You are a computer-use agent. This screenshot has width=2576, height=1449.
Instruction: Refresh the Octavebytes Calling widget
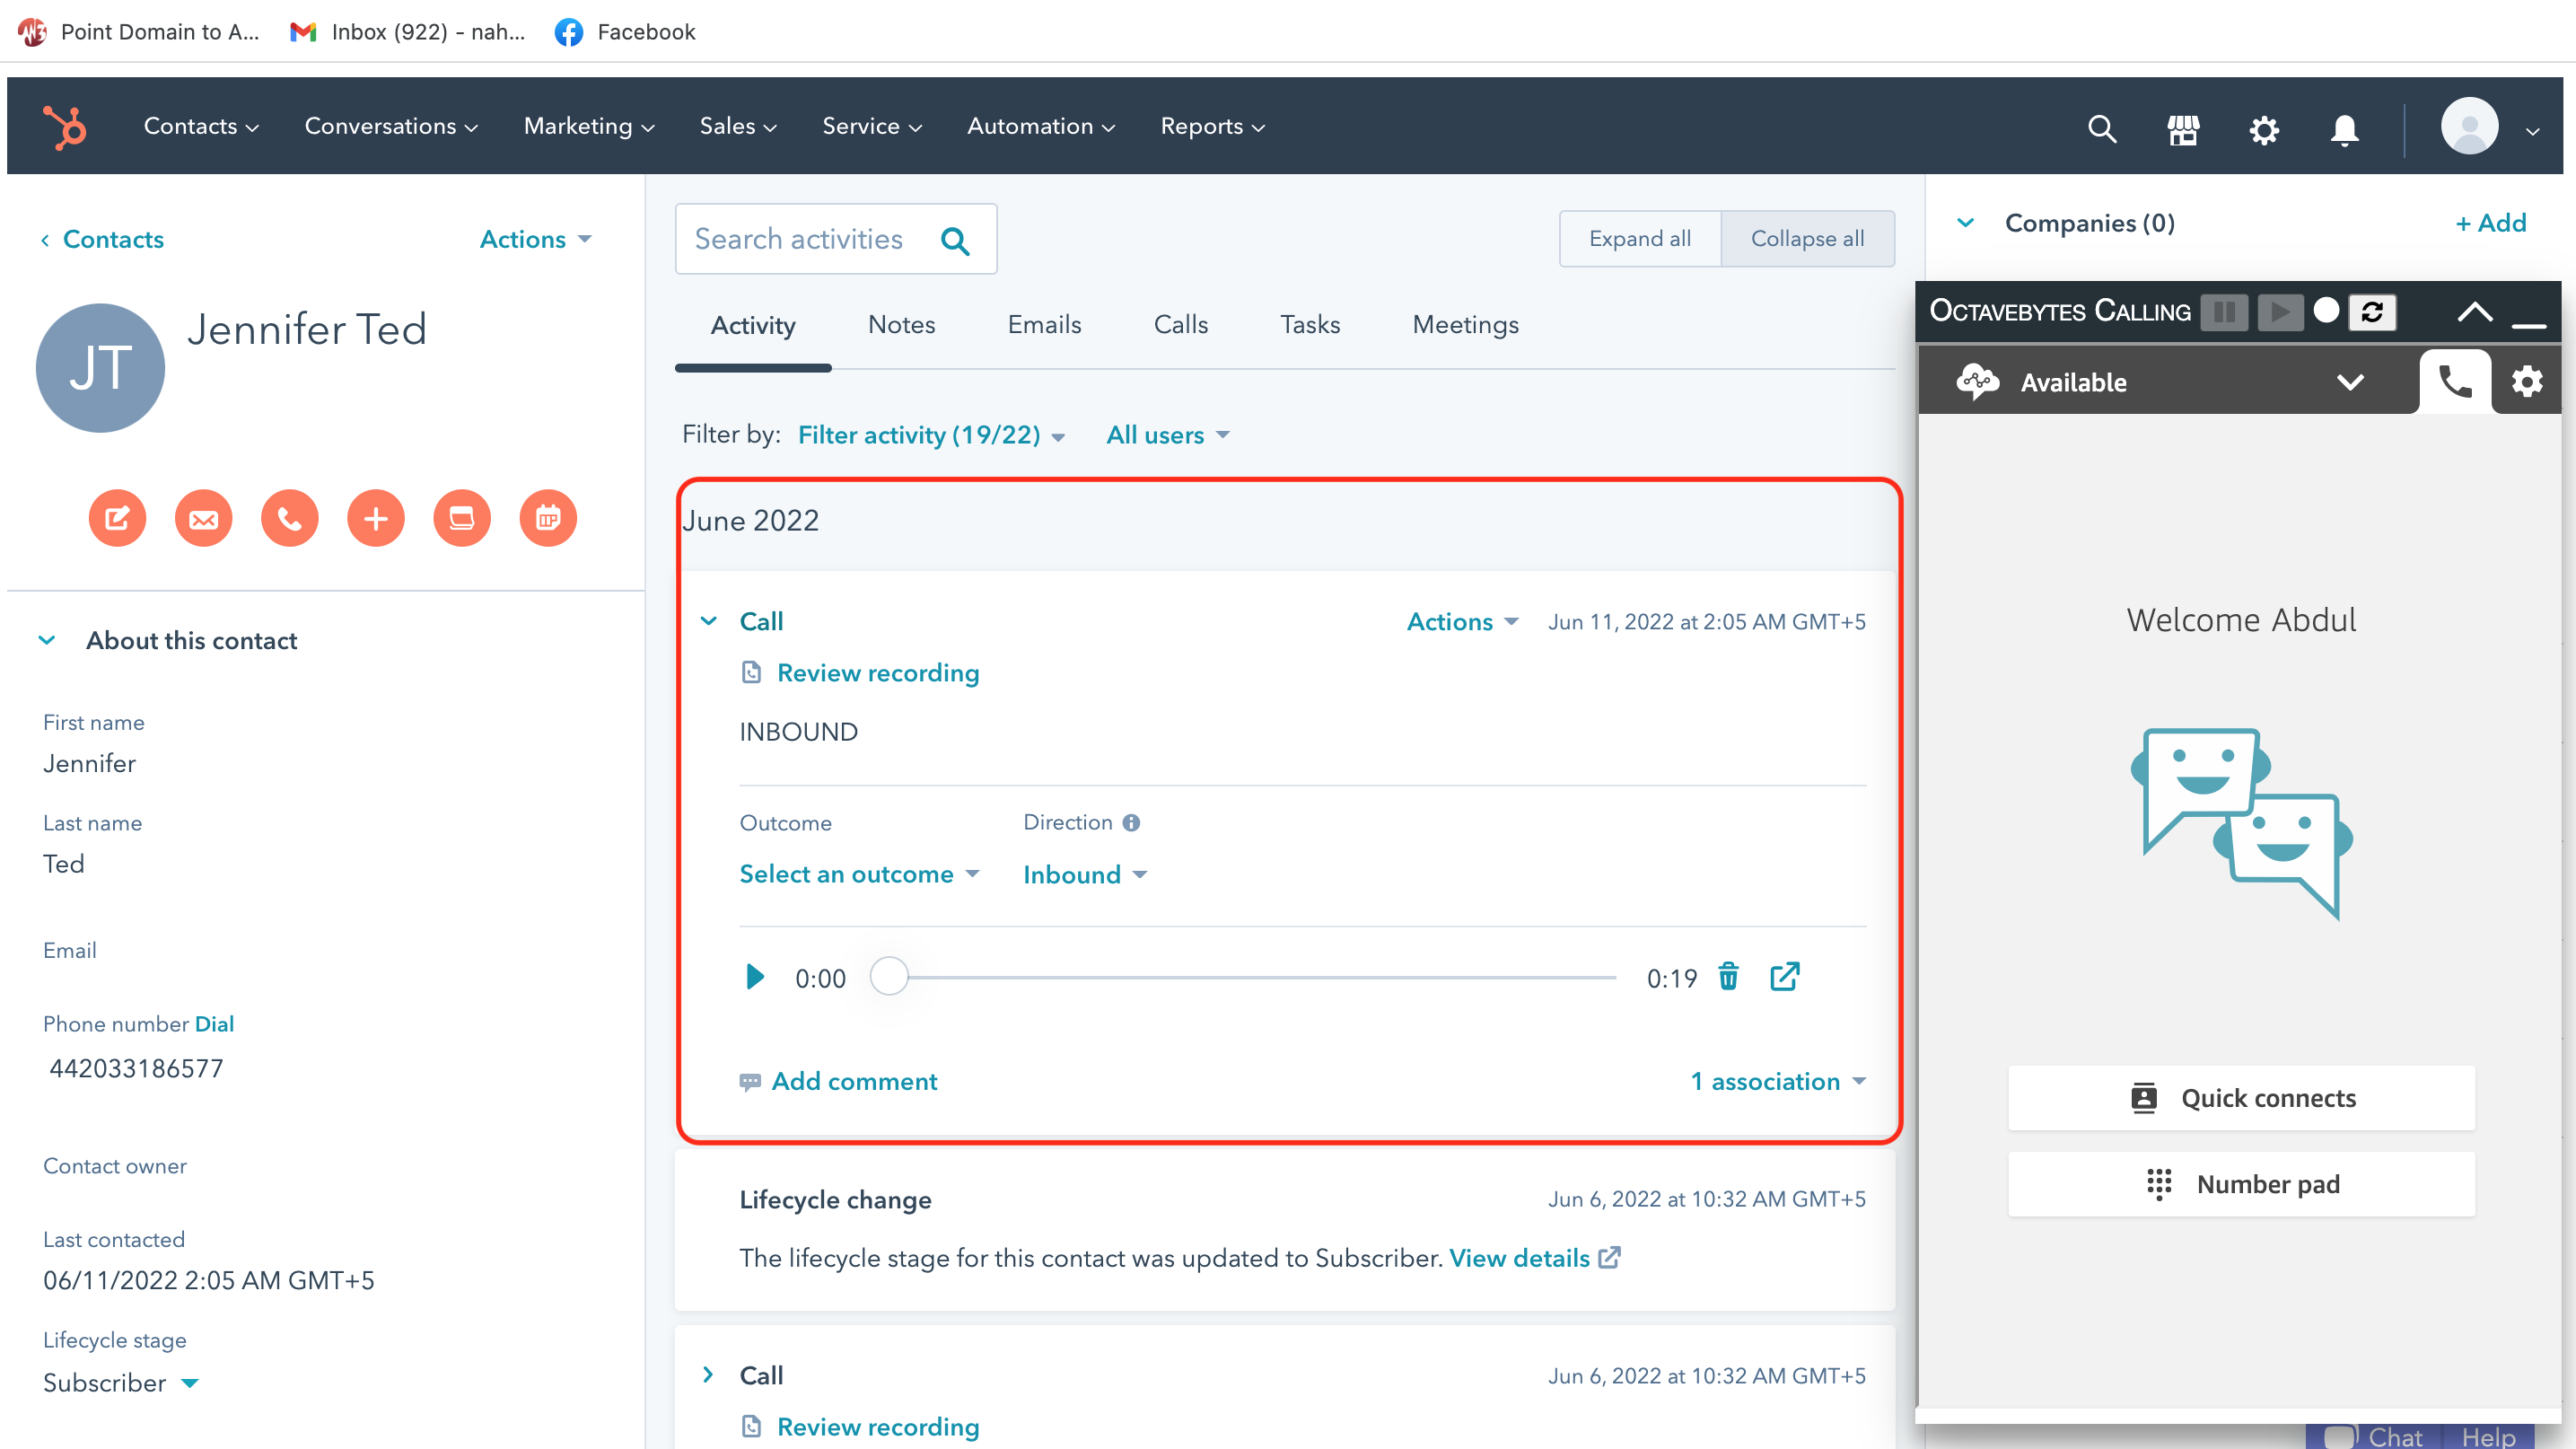coord(2374,311)
